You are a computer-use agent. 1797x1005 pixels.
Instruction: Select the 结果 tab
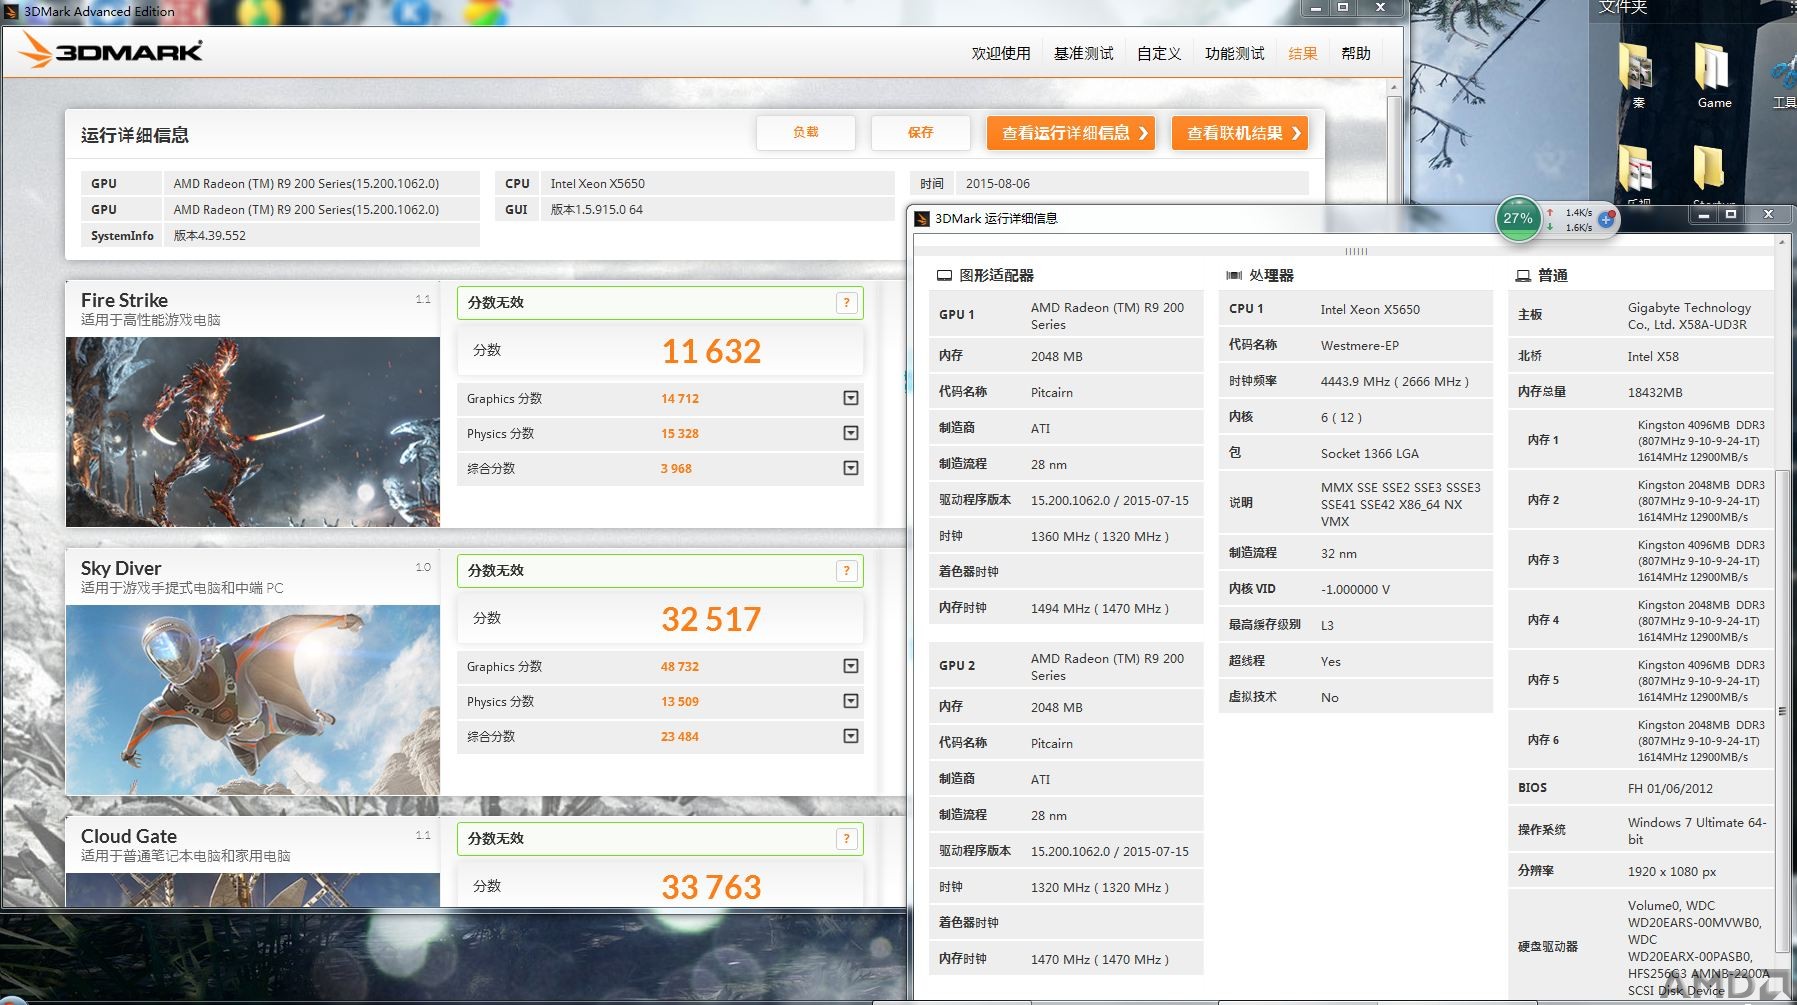pos(1302,53)
